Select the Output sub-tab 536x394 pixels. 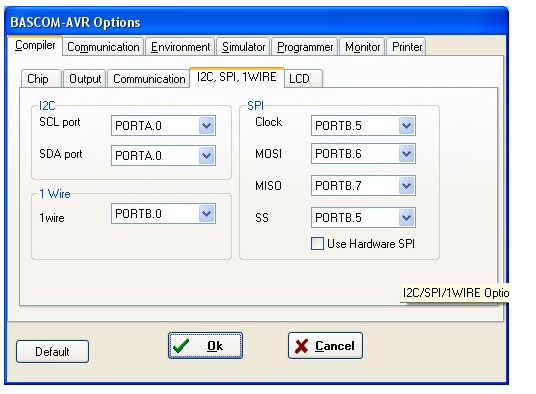[x=85, y=79]
